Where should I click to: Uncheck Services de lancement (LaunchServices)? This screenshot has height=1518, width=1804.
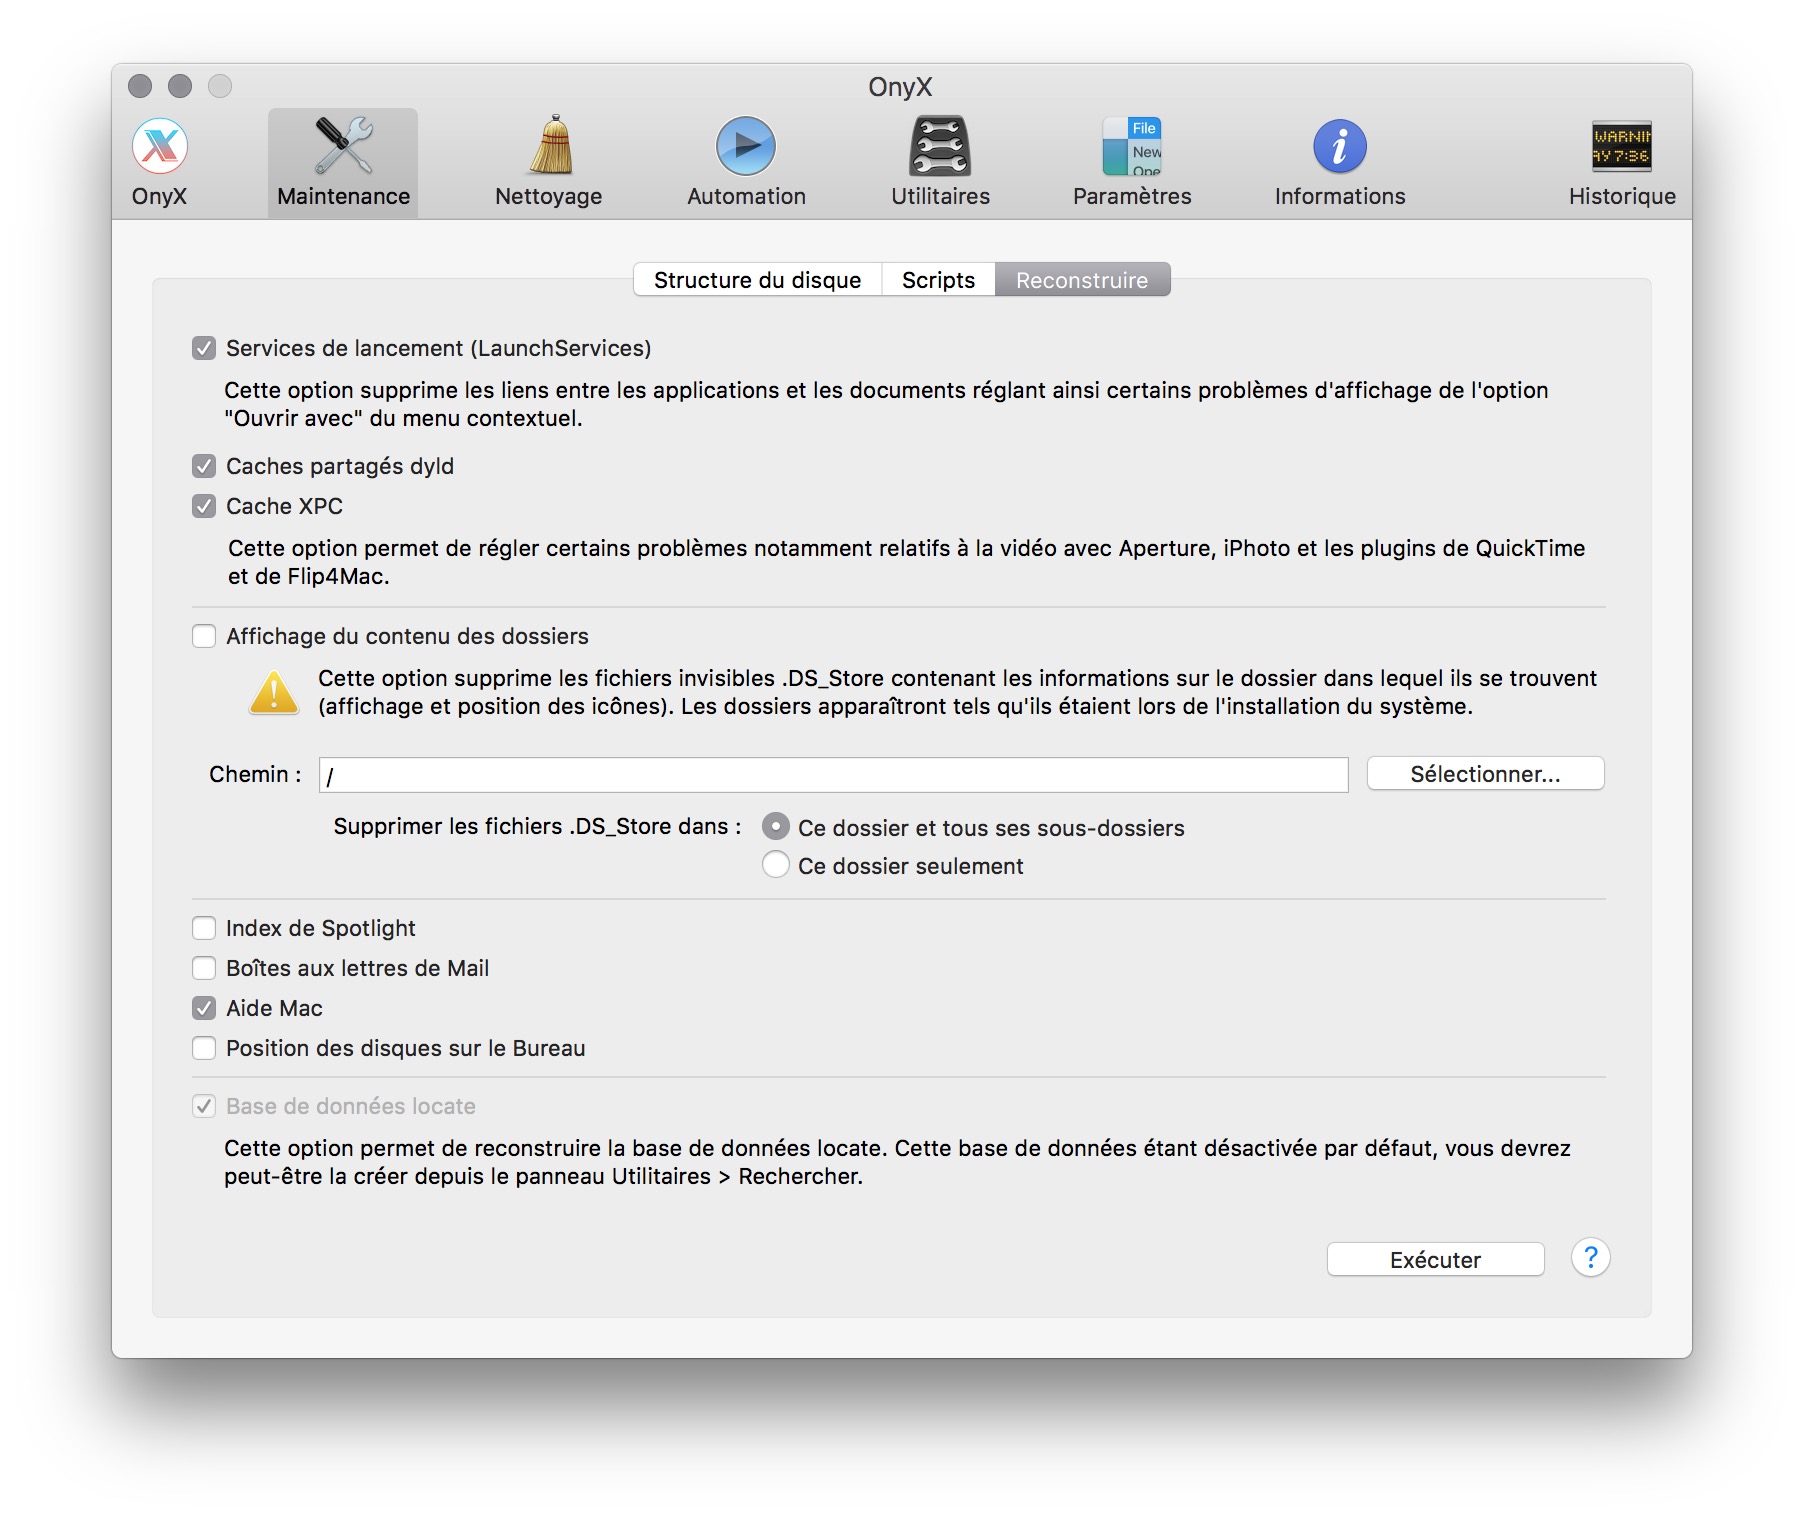(204, 348)
